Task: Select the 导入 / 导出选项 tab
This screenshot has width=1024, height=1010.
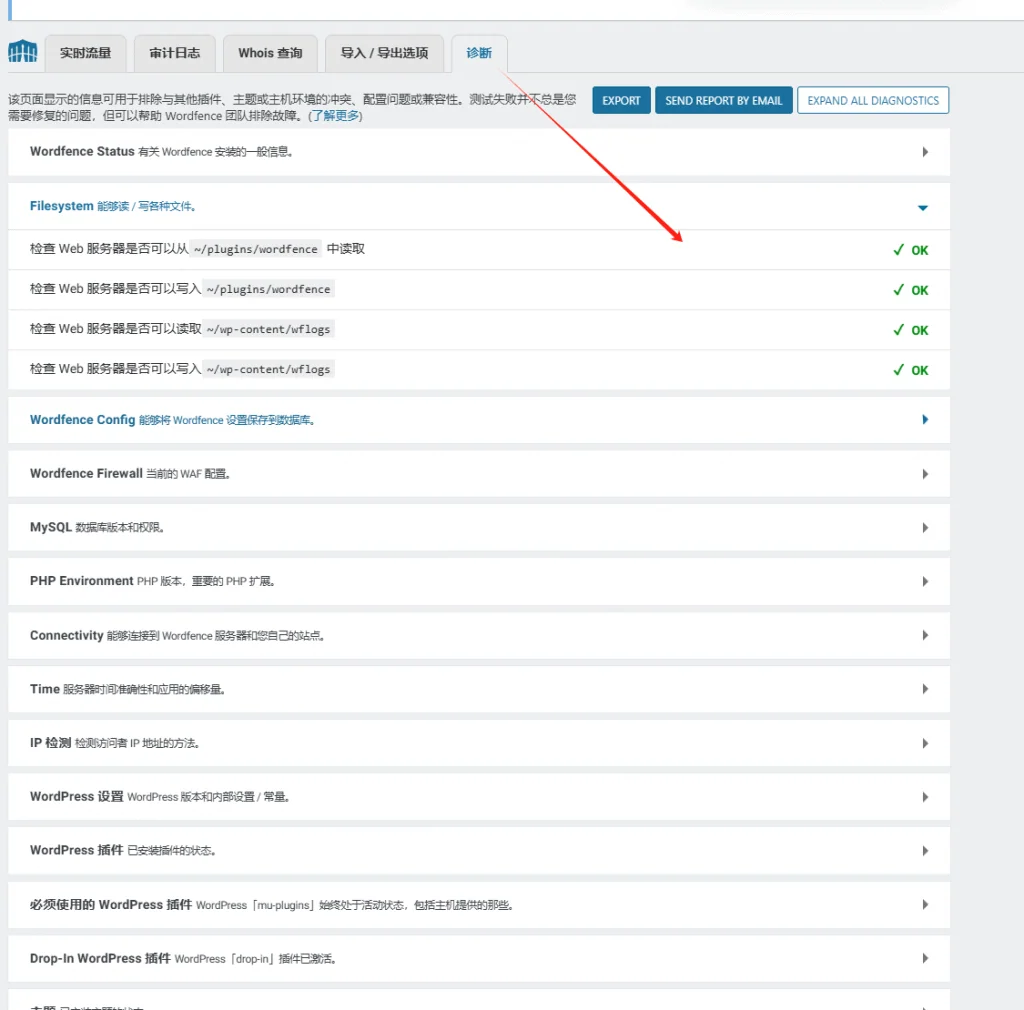Action: 384,54
